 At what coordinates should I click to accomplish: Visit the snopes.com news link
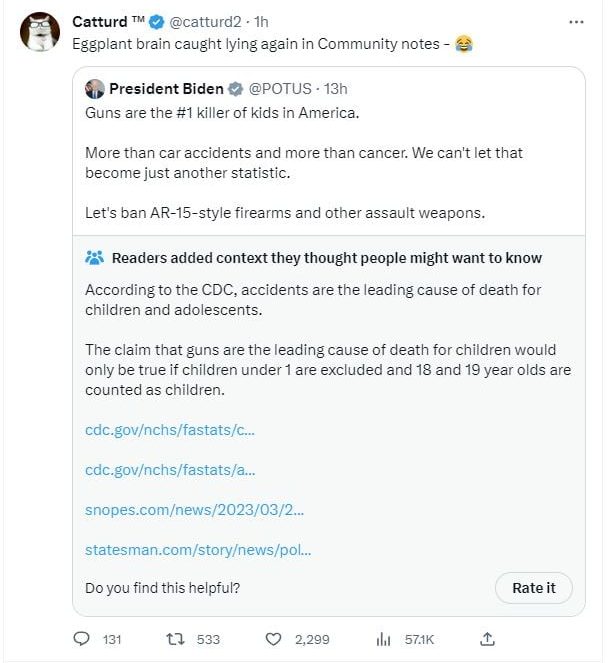click(194, 509)
